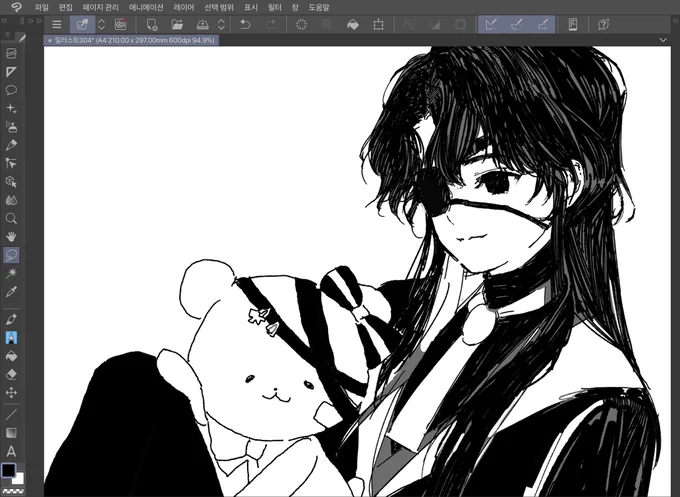Select the active Lasso selection tool

tap(11, 255)
